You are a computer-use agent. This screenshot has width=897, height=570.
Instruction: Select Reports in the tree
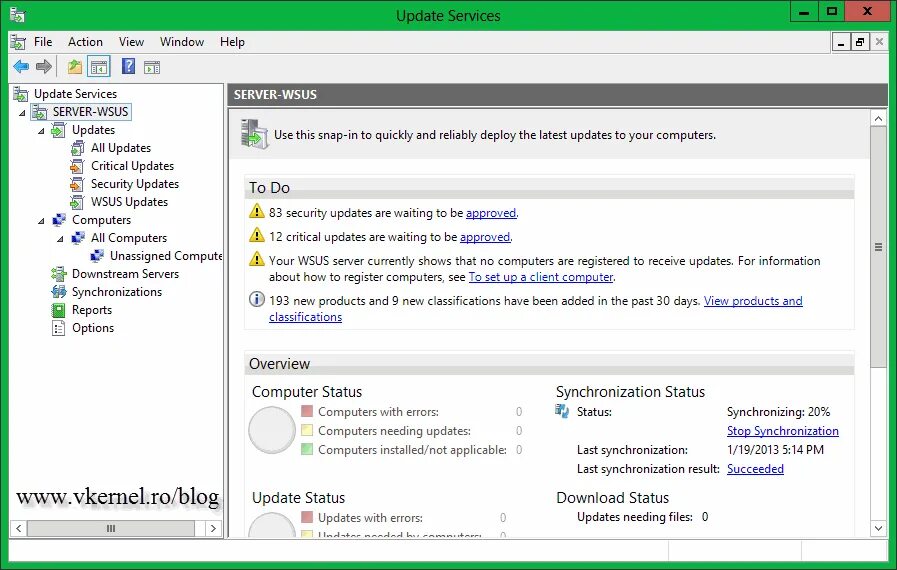point(92,310)
